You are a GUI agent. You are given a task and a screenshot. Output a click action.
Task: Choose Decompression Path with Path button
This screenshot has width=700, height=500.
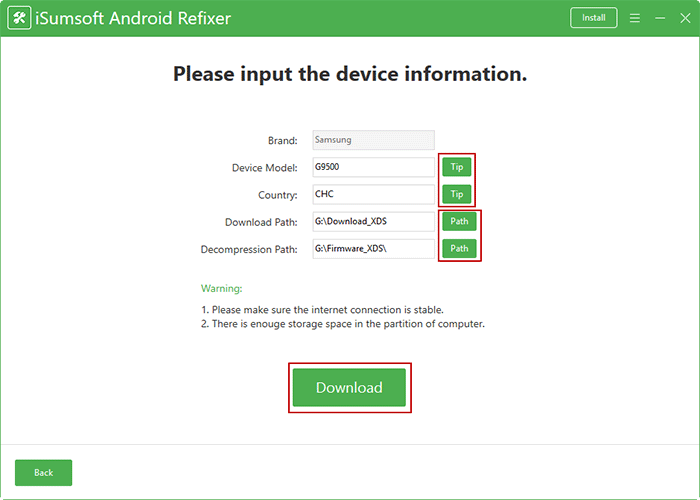[x=459, y=249]
